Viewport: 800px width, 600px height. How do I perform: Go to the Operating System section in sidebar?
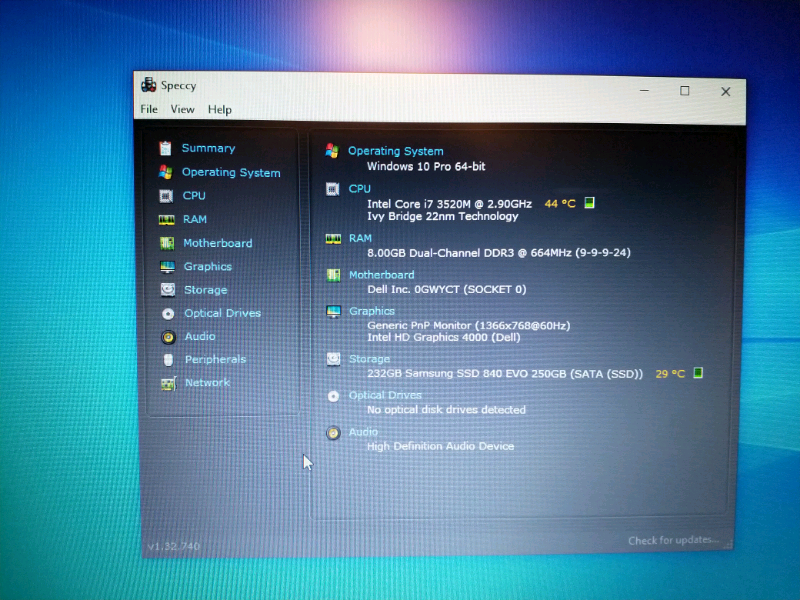(x=231, y=172)
